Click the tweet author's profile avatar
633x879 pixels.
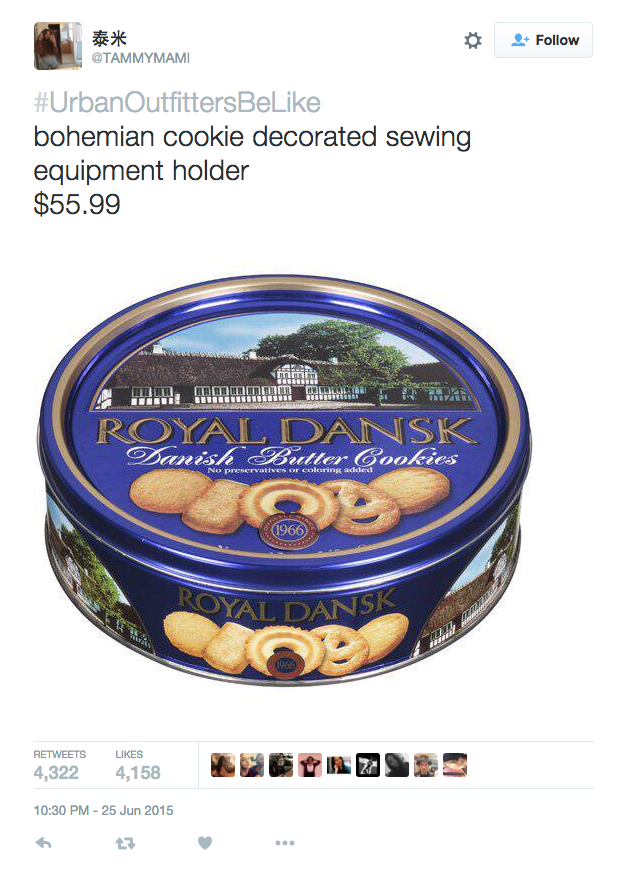[58, 46]
